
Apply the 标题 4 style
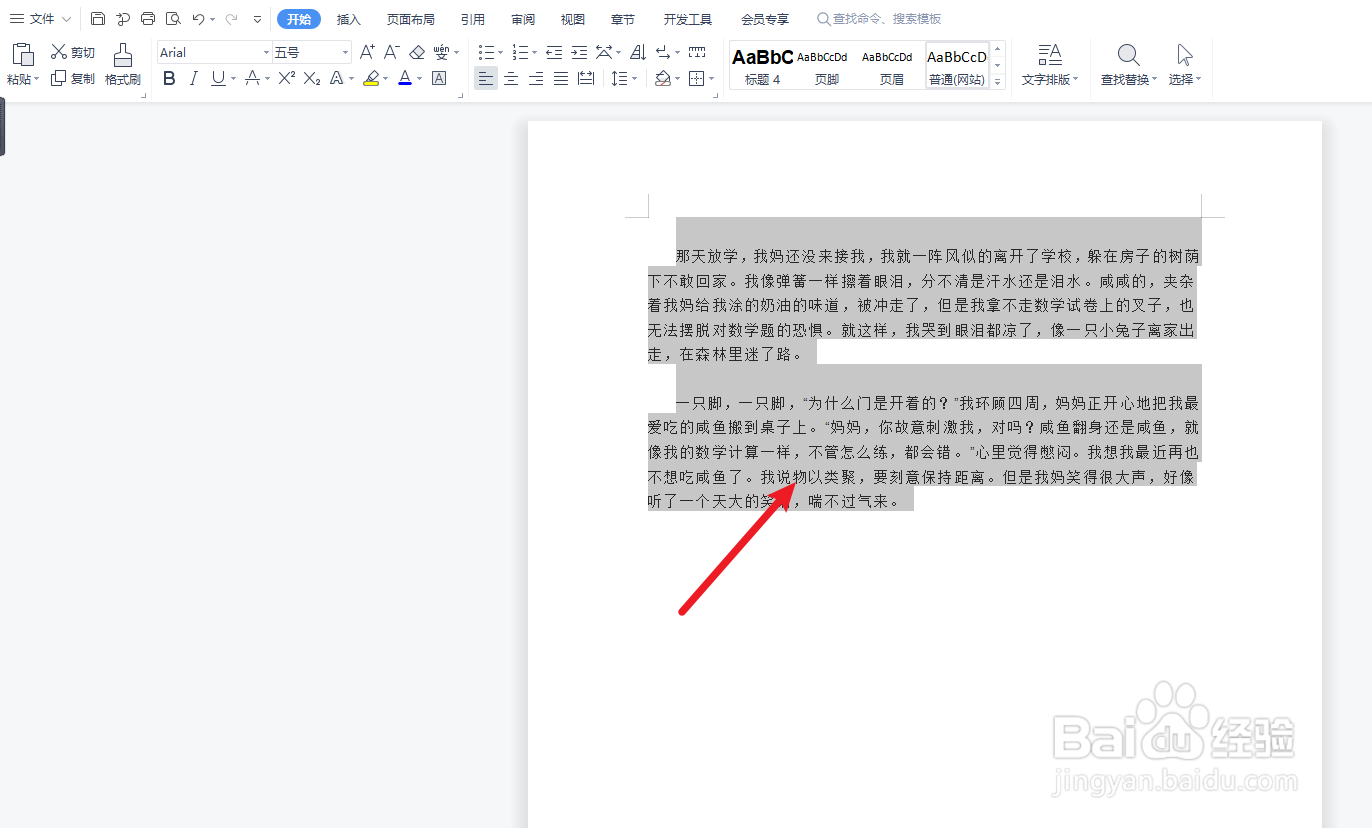tap(763, 65)
